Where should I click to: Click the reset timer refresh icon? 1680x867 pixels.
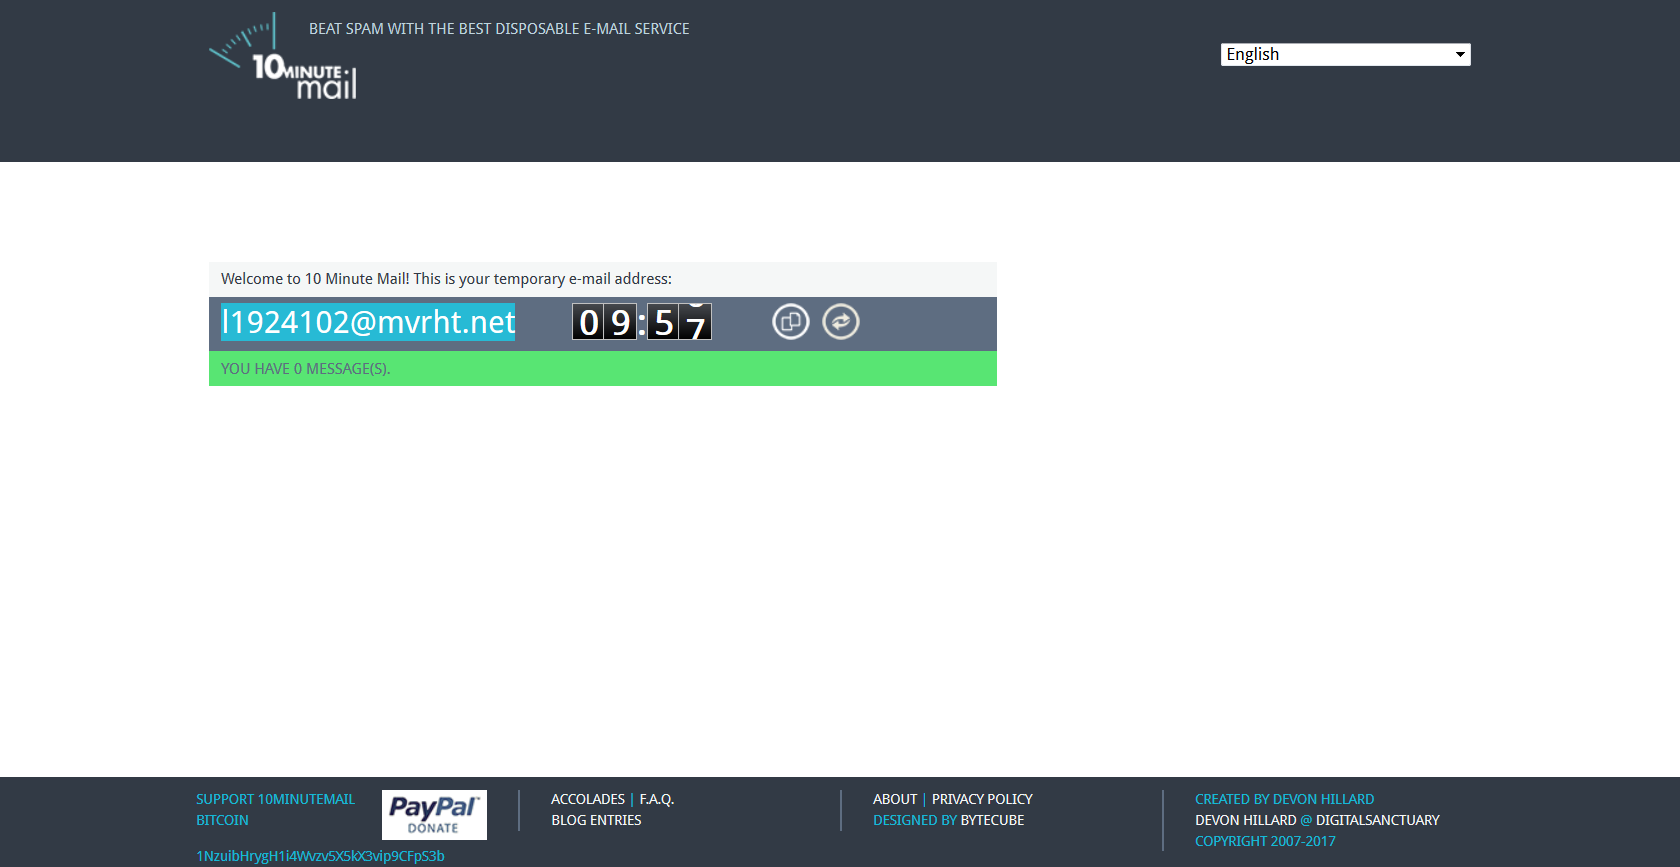[x=840, y=322]
